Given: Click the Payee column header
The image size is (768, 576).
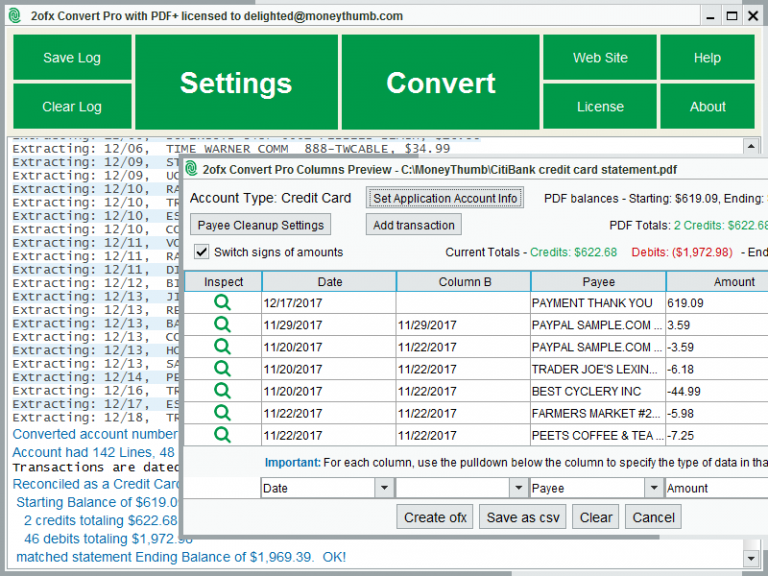Looking at the screenshot, I should (x=598, y=282).
